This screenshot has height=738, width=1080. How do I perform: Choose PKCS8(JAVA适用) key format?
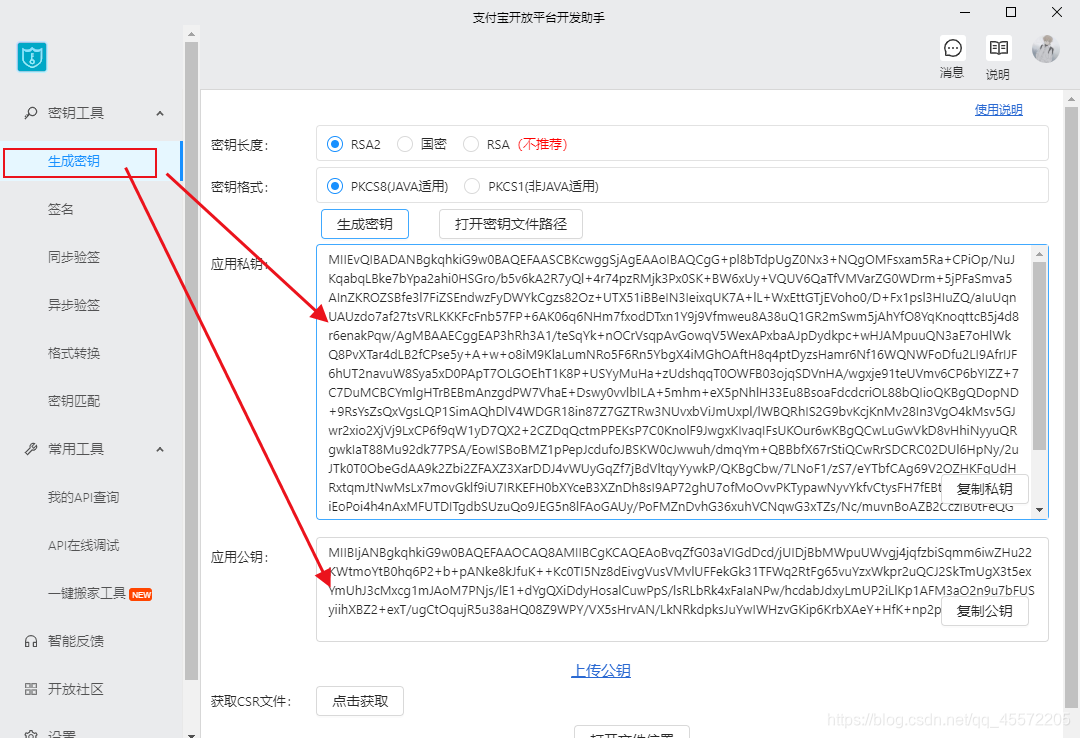pos(335,186)
